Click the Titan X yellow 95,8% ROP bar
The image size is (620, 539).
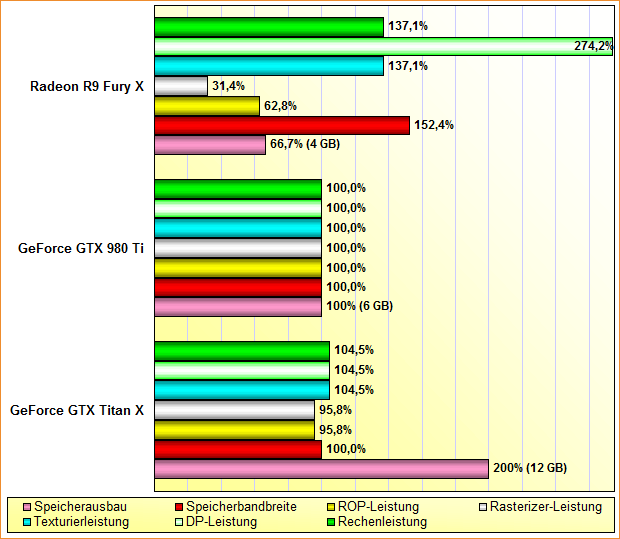pyautogui.click(x=234, y=430)
